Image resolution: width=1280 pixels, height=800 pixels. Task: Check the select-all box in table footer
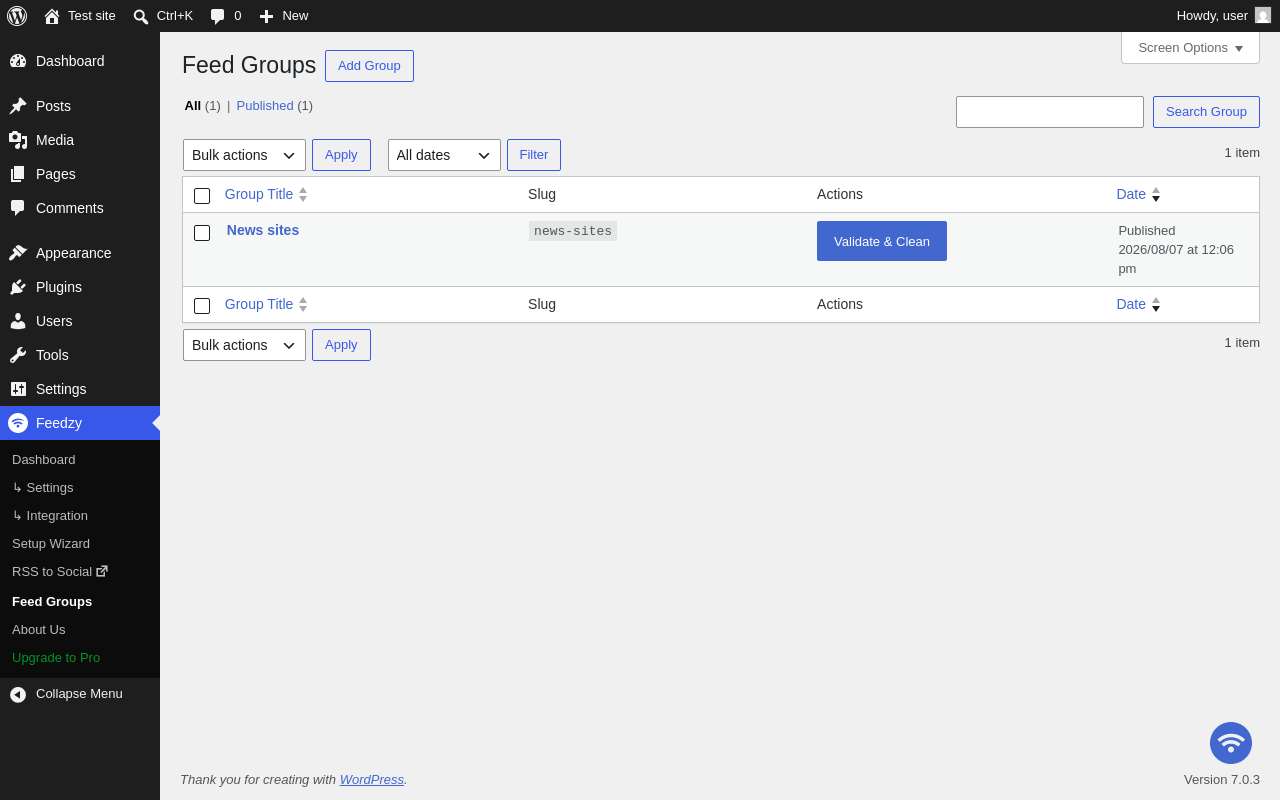202,306
